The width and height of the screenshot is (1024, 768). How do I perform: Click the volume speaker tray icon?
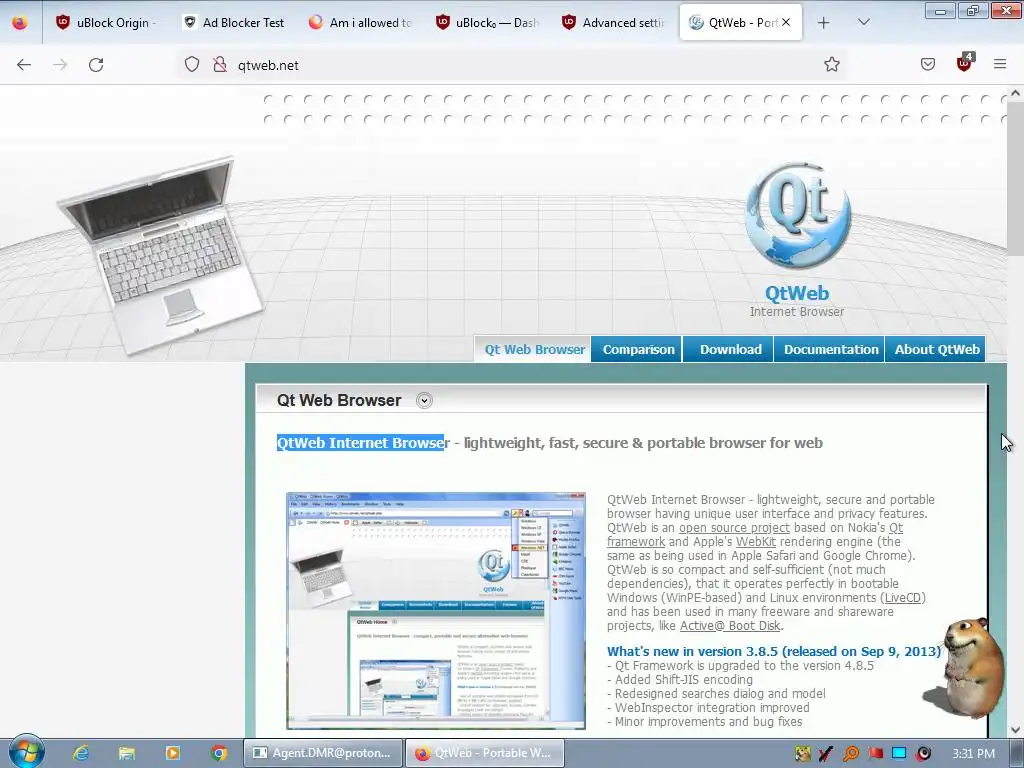click(x=924, y=754)
